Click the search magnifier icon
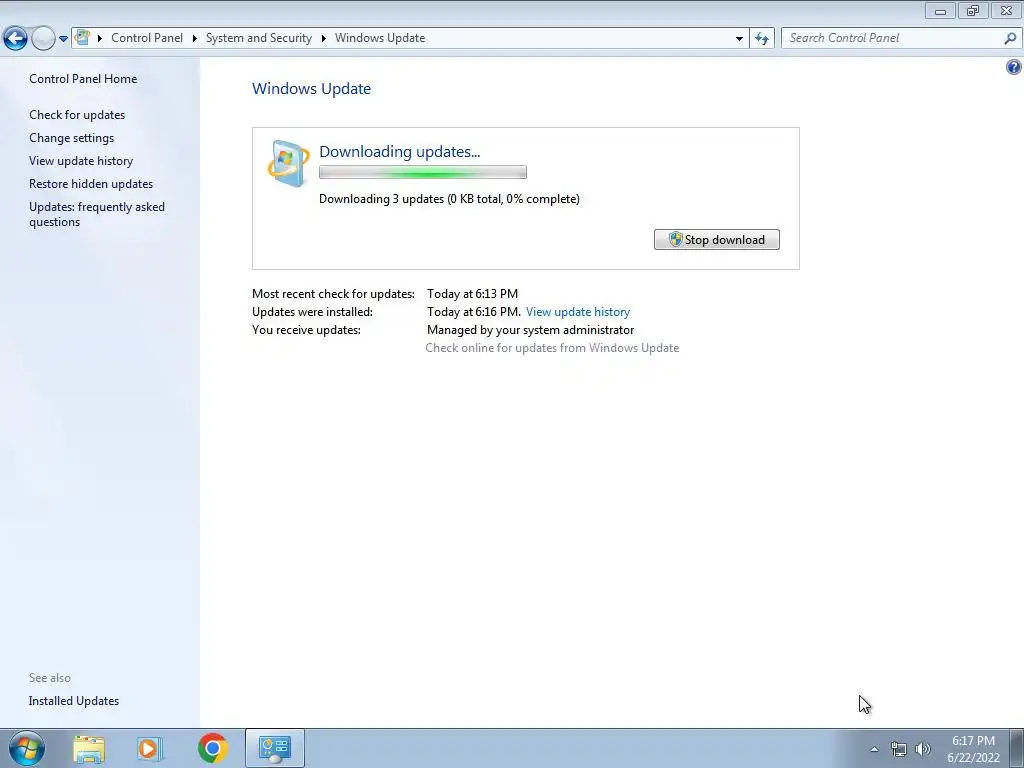Viewport: 1024px width, 768px height. (x=1010, y=38)
